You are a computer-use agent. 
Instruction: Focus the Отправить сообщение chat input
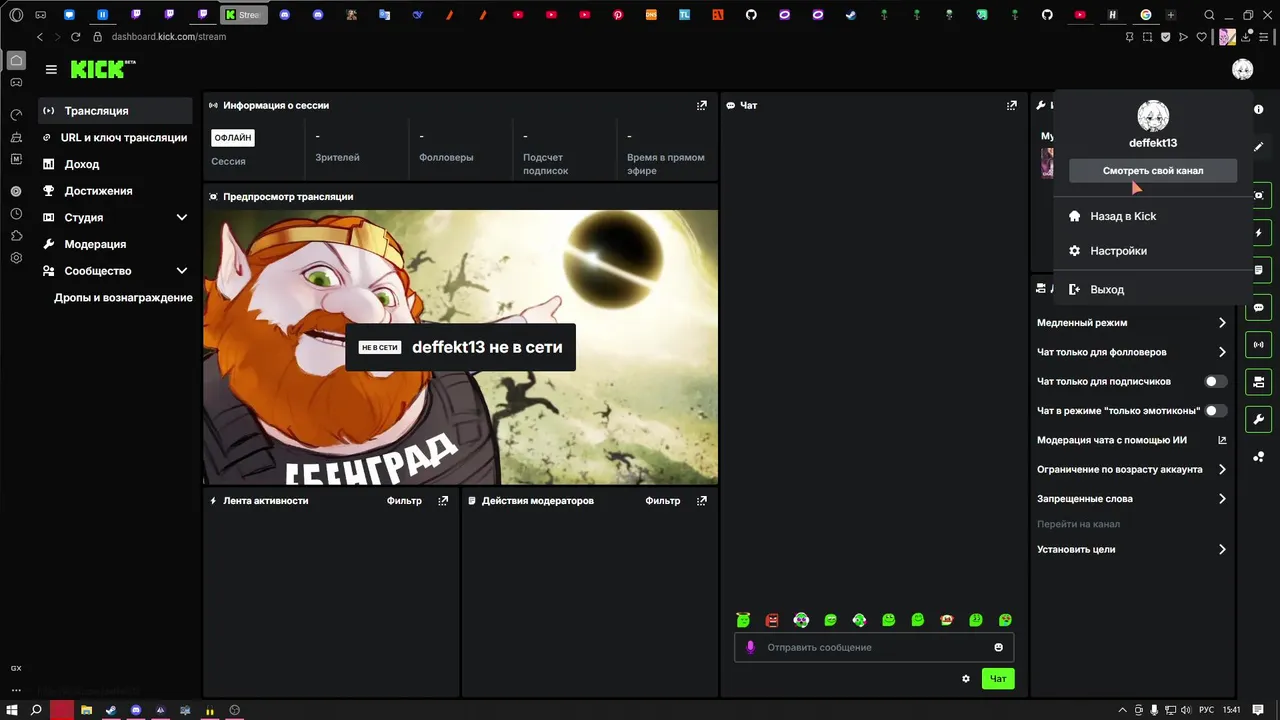pyautogui.click(x=874, y=647)
